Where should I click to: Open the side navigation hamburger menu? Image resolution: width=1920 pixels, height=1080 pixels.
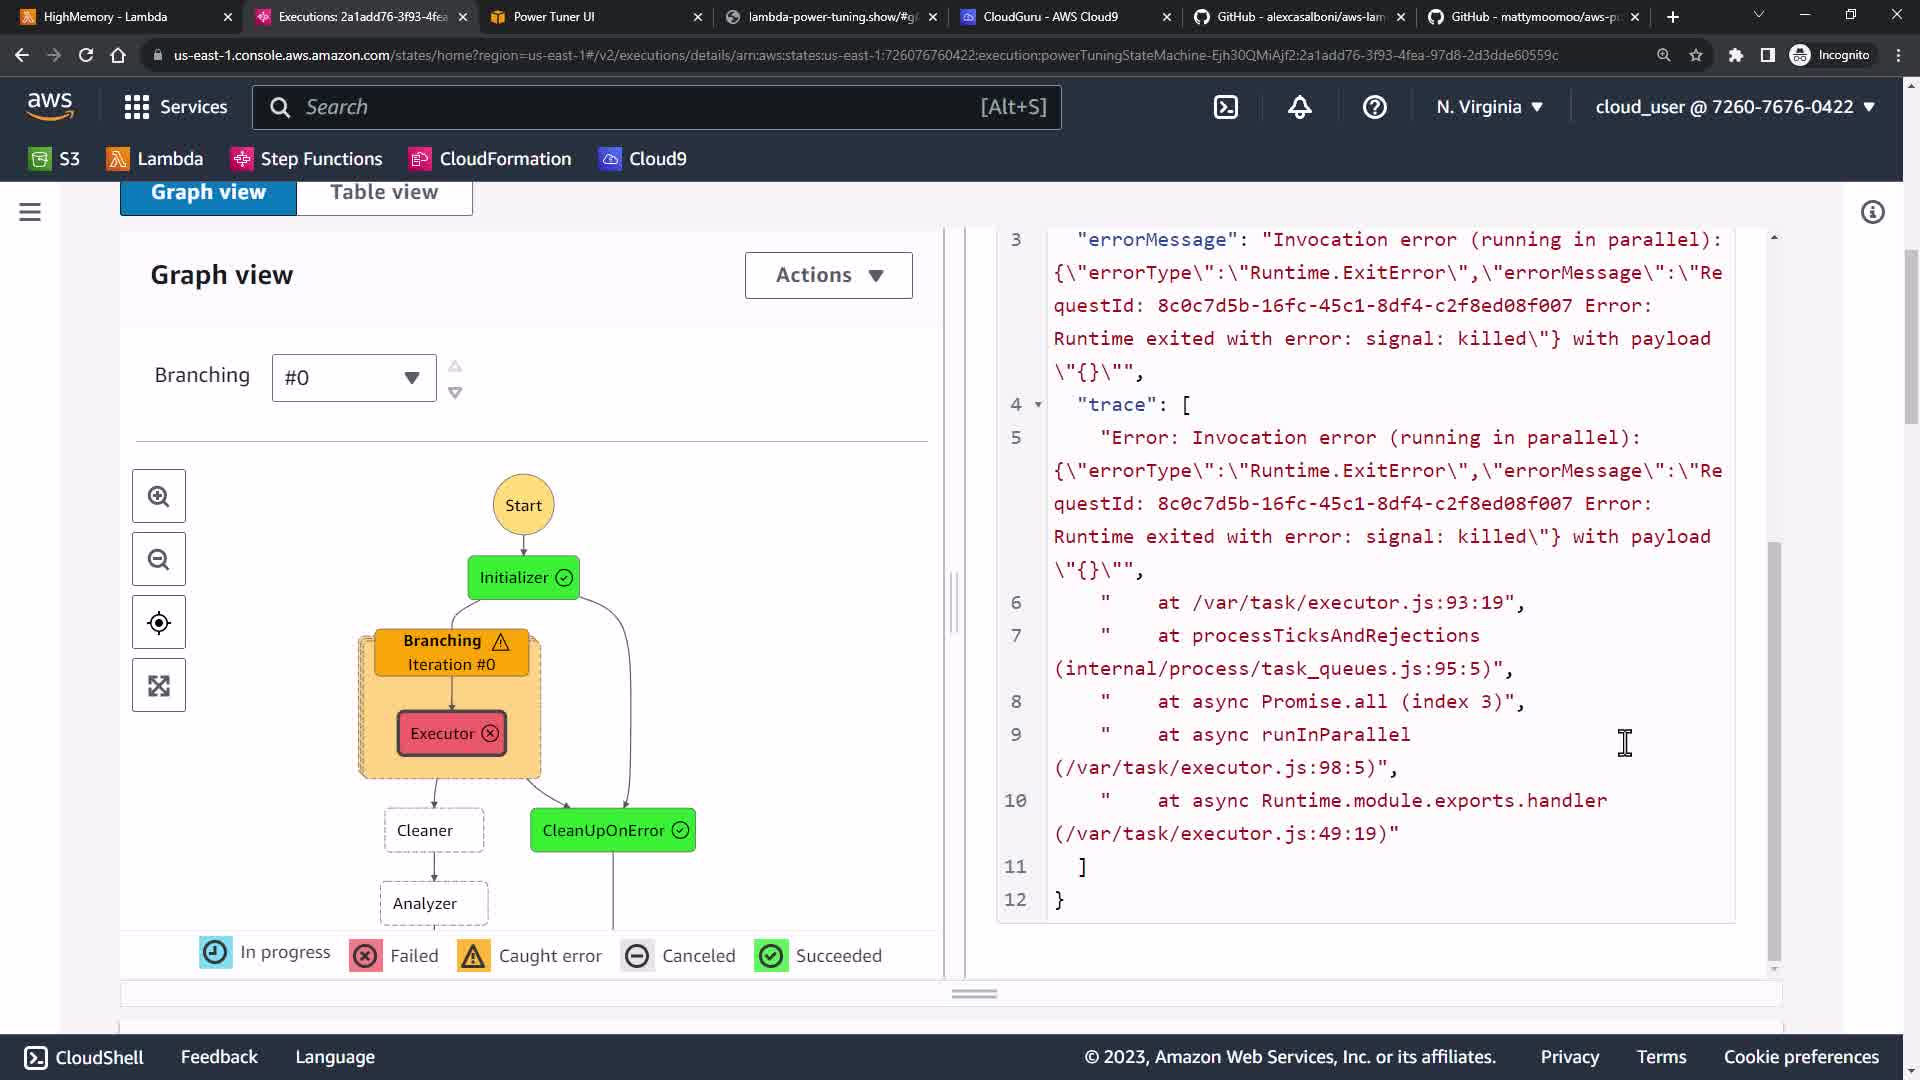click(x=30, y=212)
